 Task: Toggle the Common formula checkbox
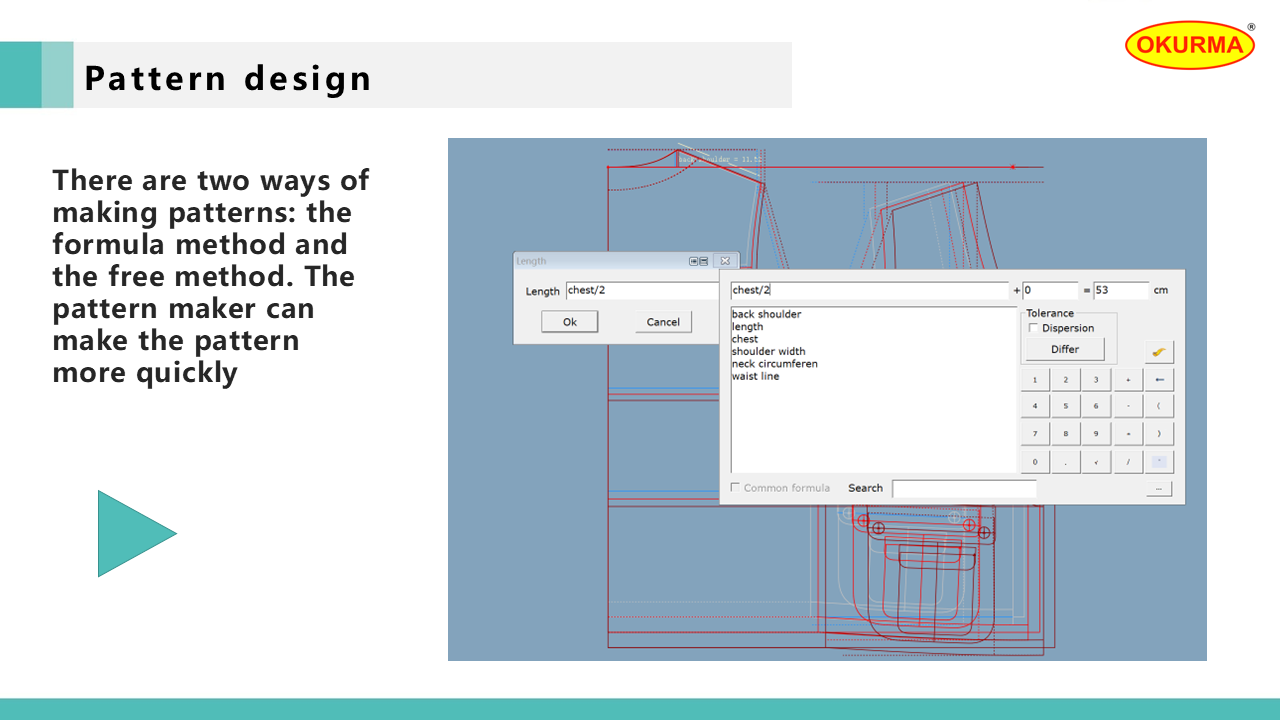coord(736,488)
